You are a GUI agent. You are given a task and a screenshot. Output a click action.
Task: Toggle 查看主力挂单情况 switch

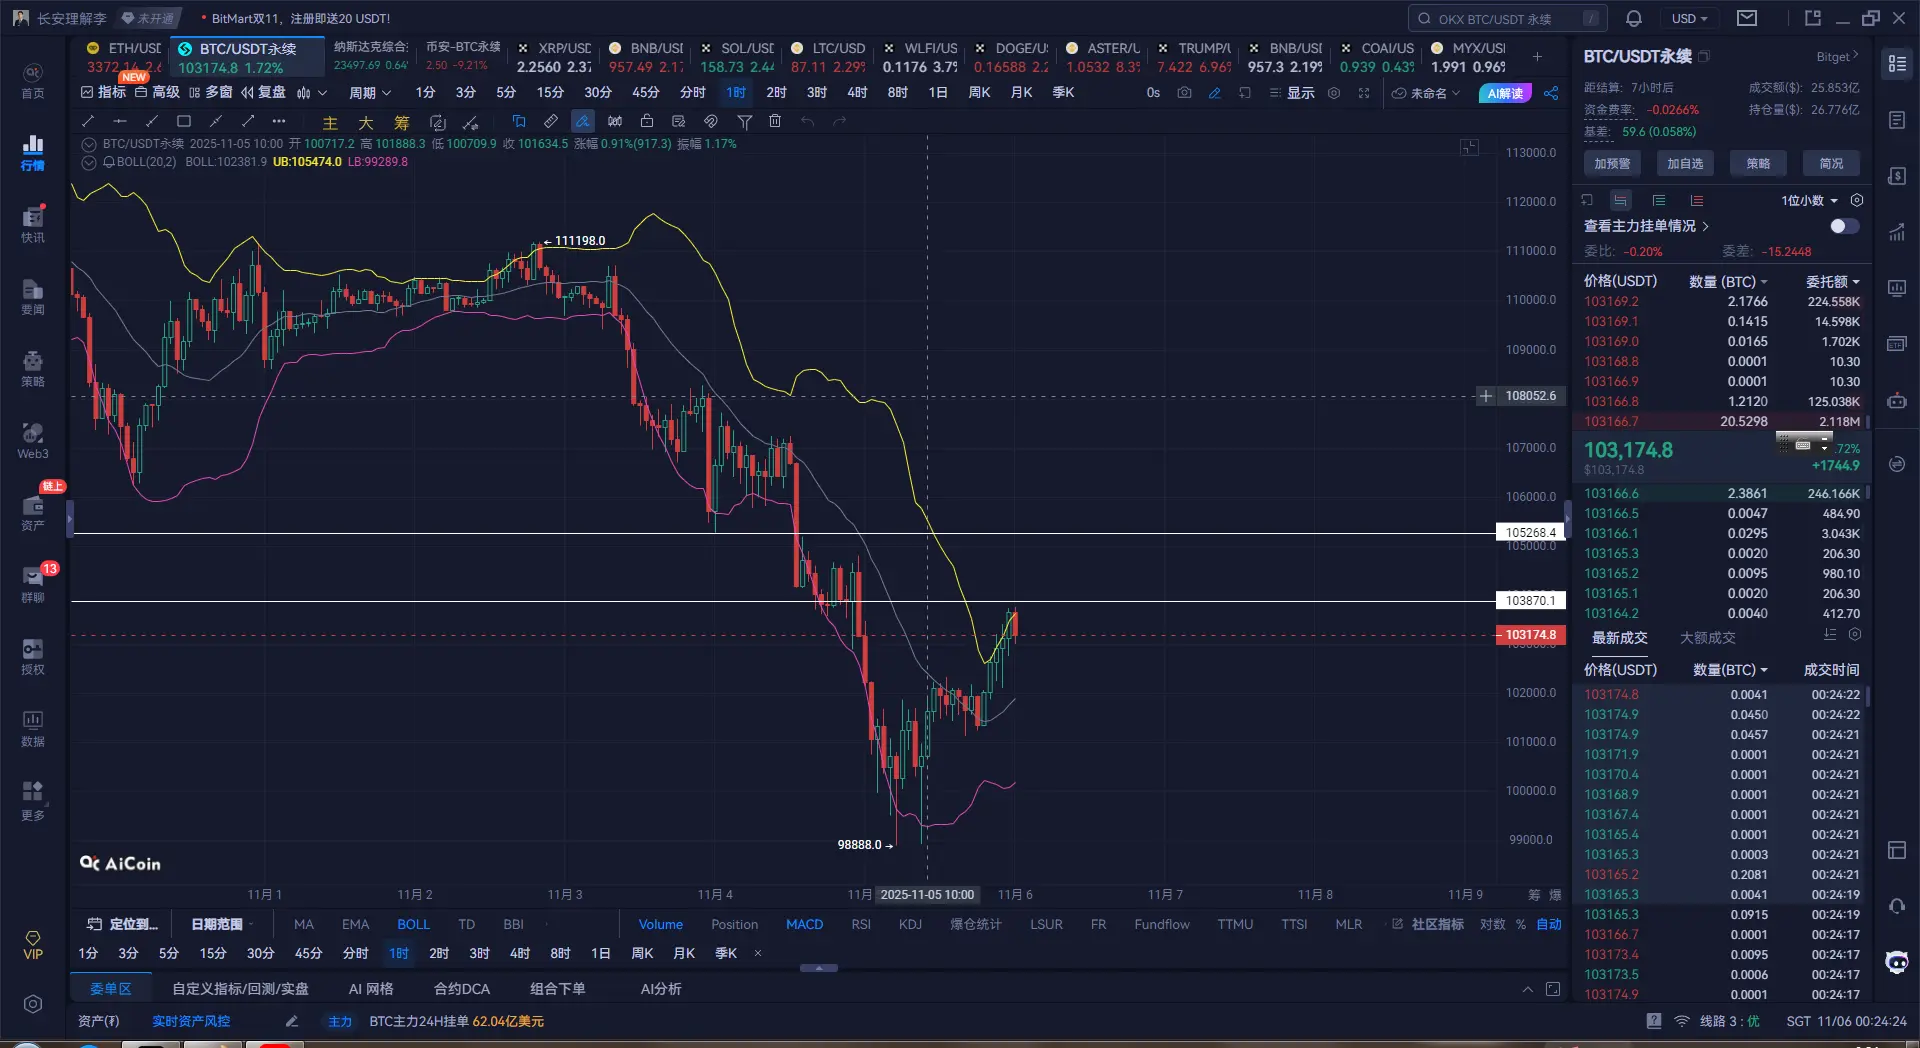[1844, 226]
